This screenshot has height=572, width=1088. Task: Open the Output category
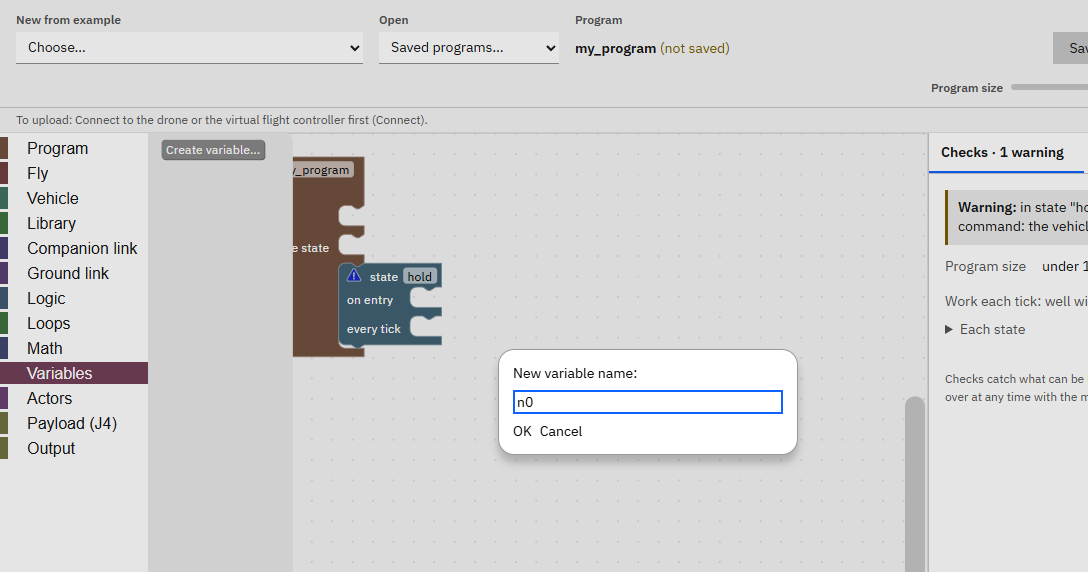coord(74,448)
